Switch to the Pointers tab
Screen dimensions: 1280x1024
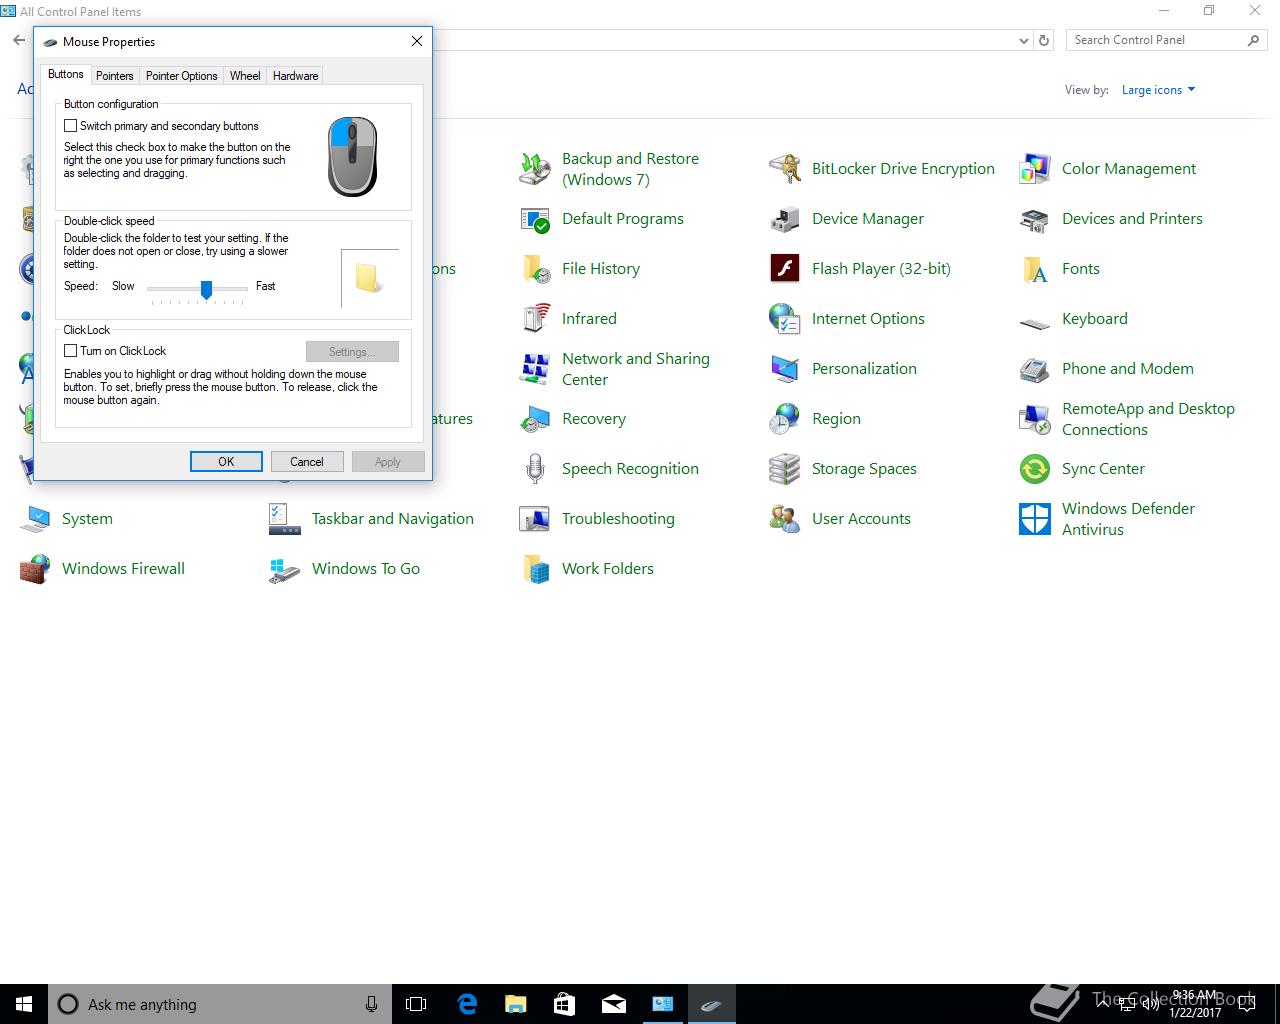pos(114,76)
